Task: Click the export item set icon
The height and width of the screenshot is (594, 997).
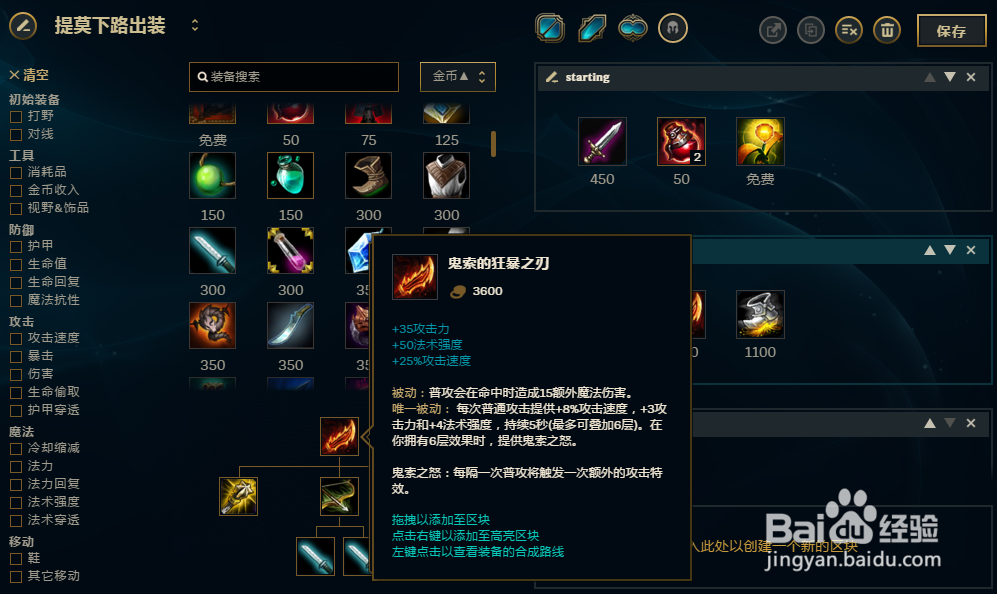Action: (x=773, y=30)
